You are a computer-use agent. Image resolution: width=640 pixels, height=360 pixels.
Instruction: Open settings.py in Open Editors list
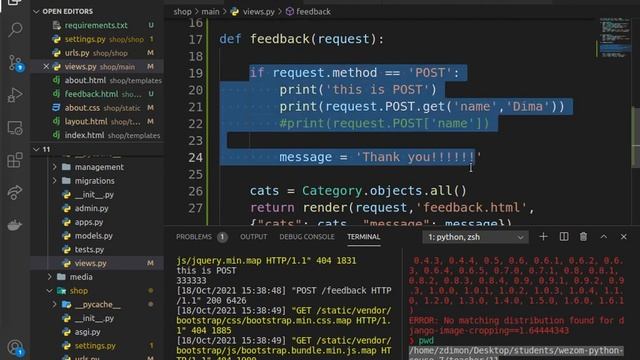coord(96,39)
